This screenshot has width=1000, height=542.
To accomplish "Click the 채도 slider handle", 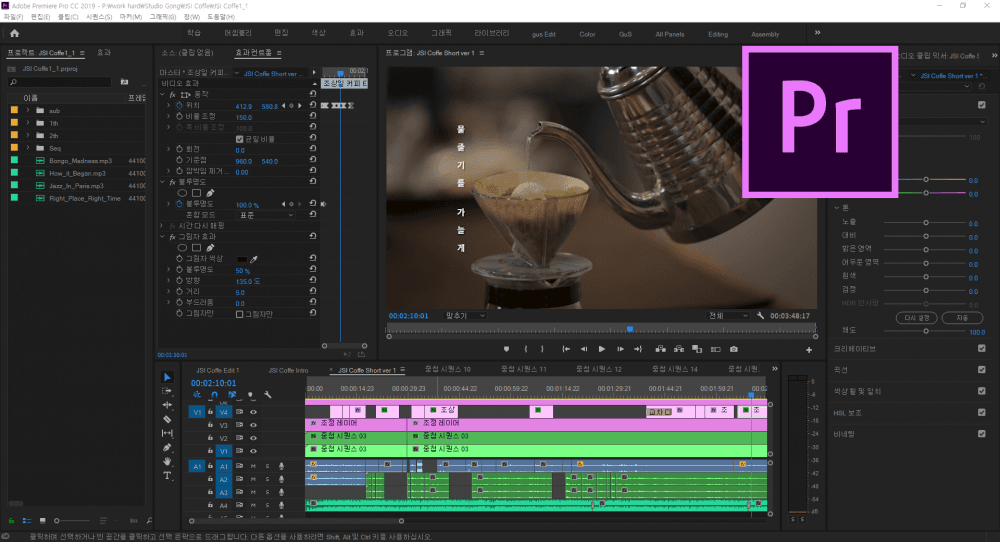I will (926, 331).
